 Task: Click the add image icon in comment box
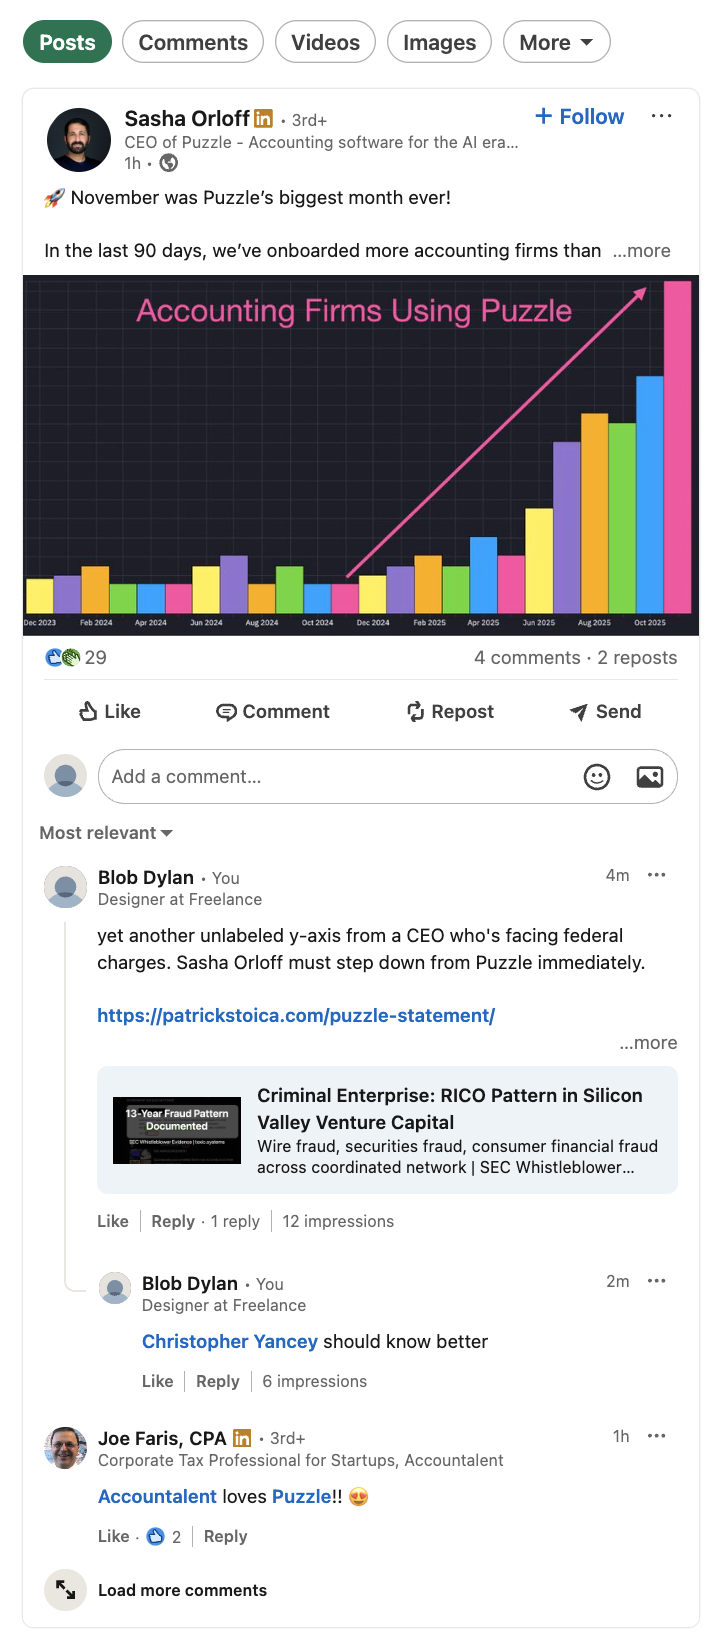coord(650,777)
